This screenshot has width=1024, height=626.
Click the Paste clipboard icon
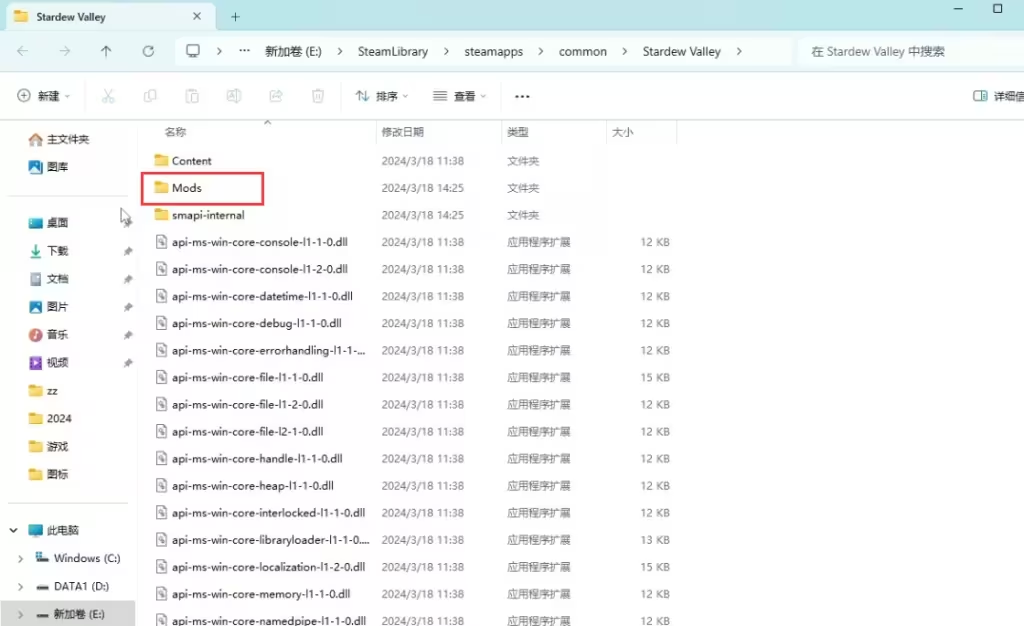point(192,97)
